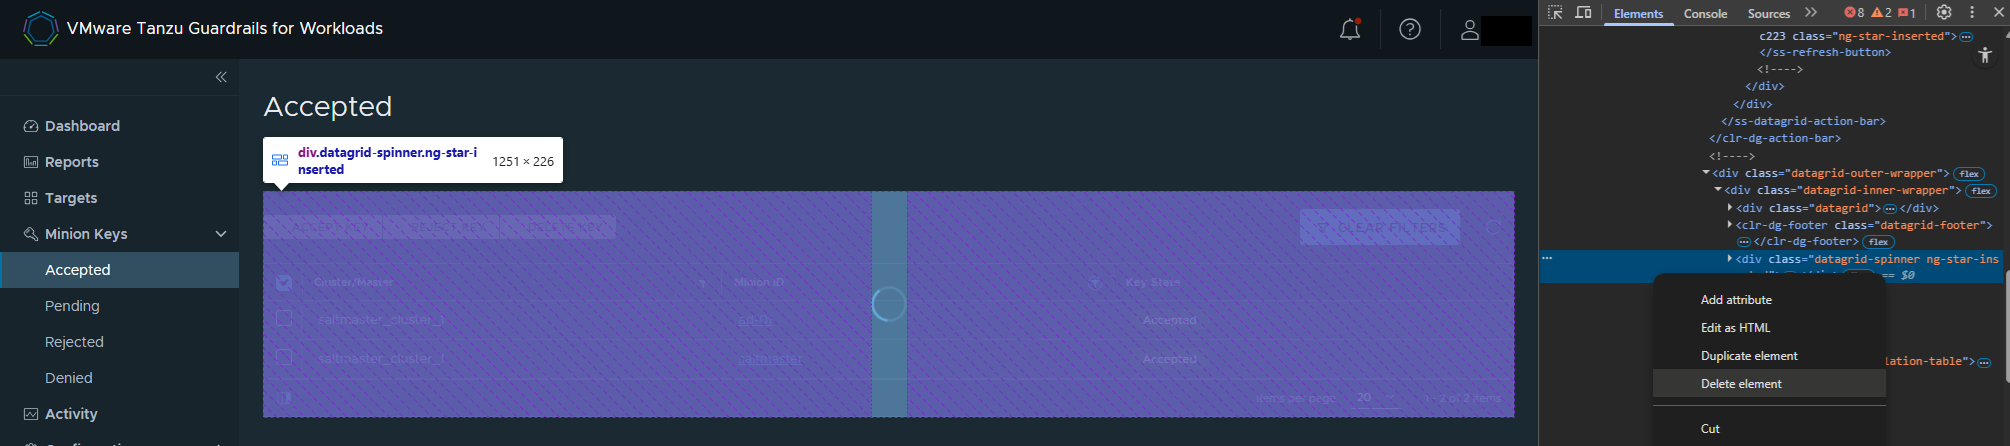Click the Minion Keys key icon
The image size is (2010, 446).
31,234
